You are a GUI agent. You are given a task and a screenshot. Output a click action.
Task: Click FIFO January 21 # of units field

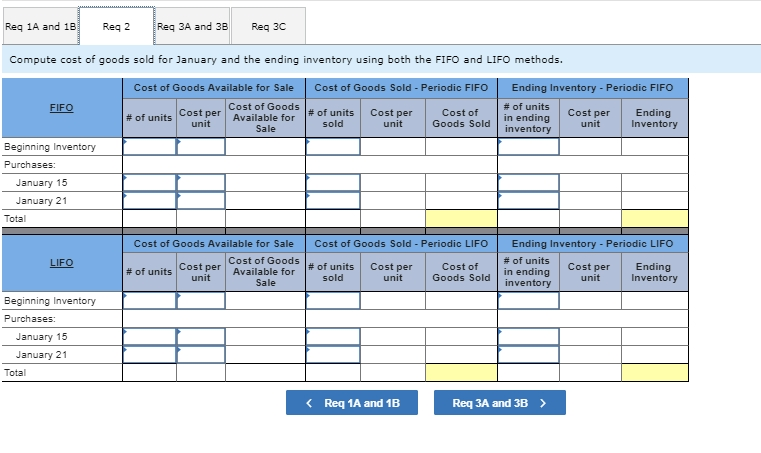coord(149,201)
